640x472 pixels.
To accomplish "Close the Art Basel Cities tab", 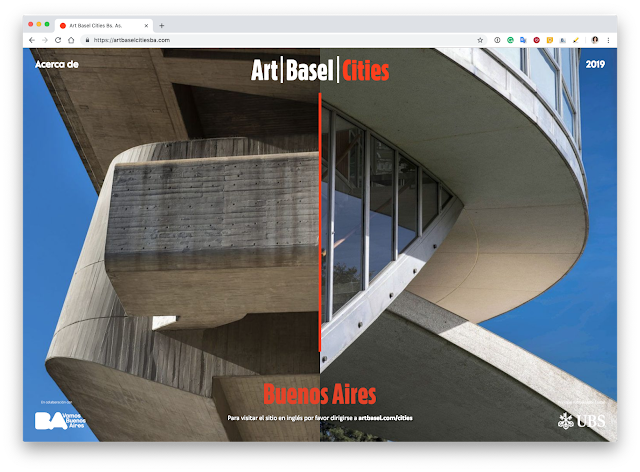I will (x=147, y=25).
